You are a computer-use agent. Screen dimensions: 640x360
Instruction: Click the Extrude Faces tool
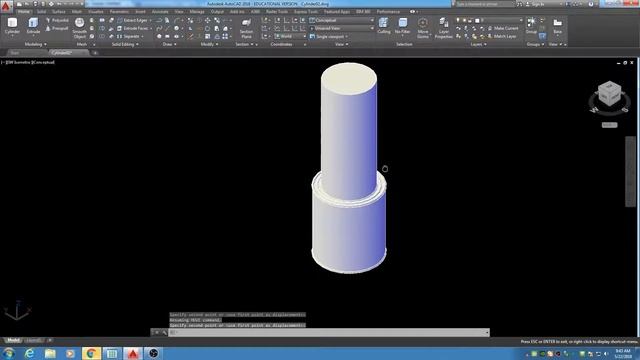pos(133,28)
